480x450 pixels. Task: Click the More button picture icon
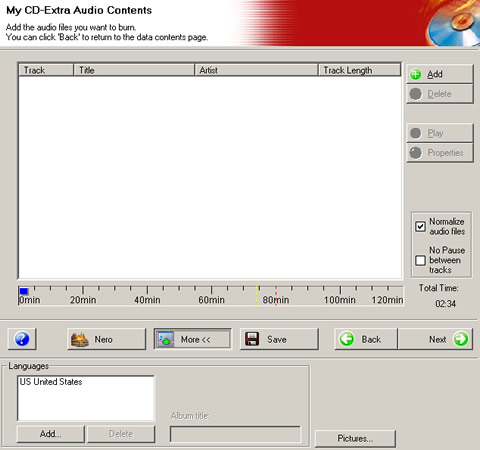[x=166, y=339]
